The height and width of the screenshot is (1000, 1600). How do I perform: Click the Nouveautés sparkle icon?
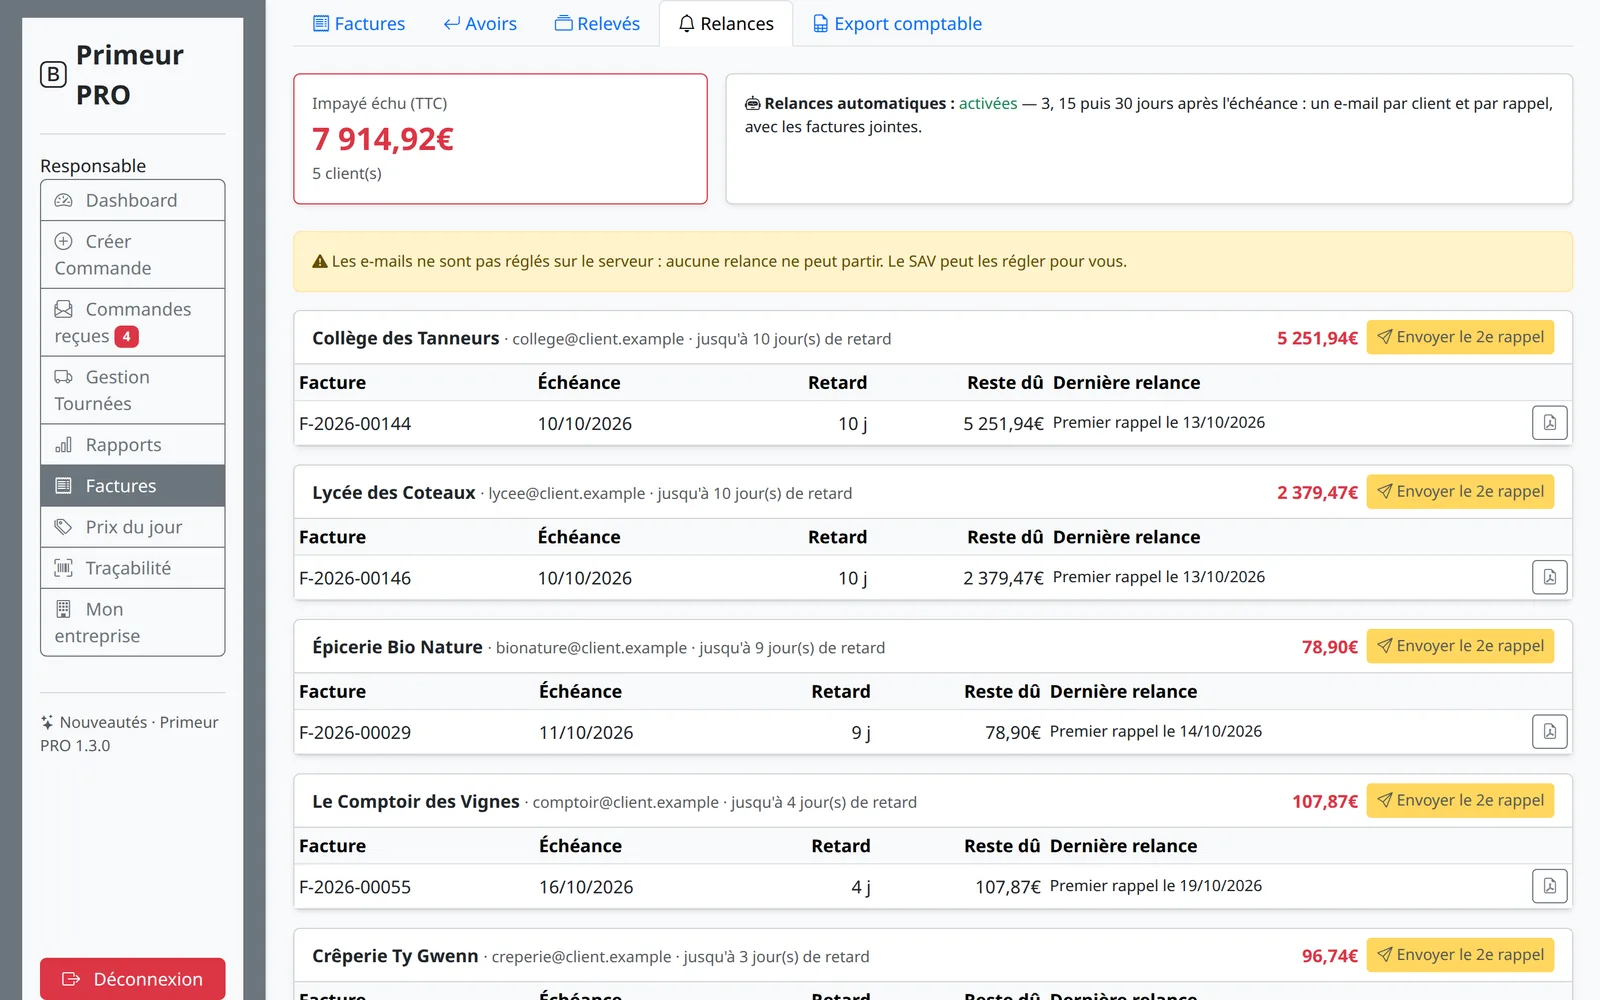point(47,722)
